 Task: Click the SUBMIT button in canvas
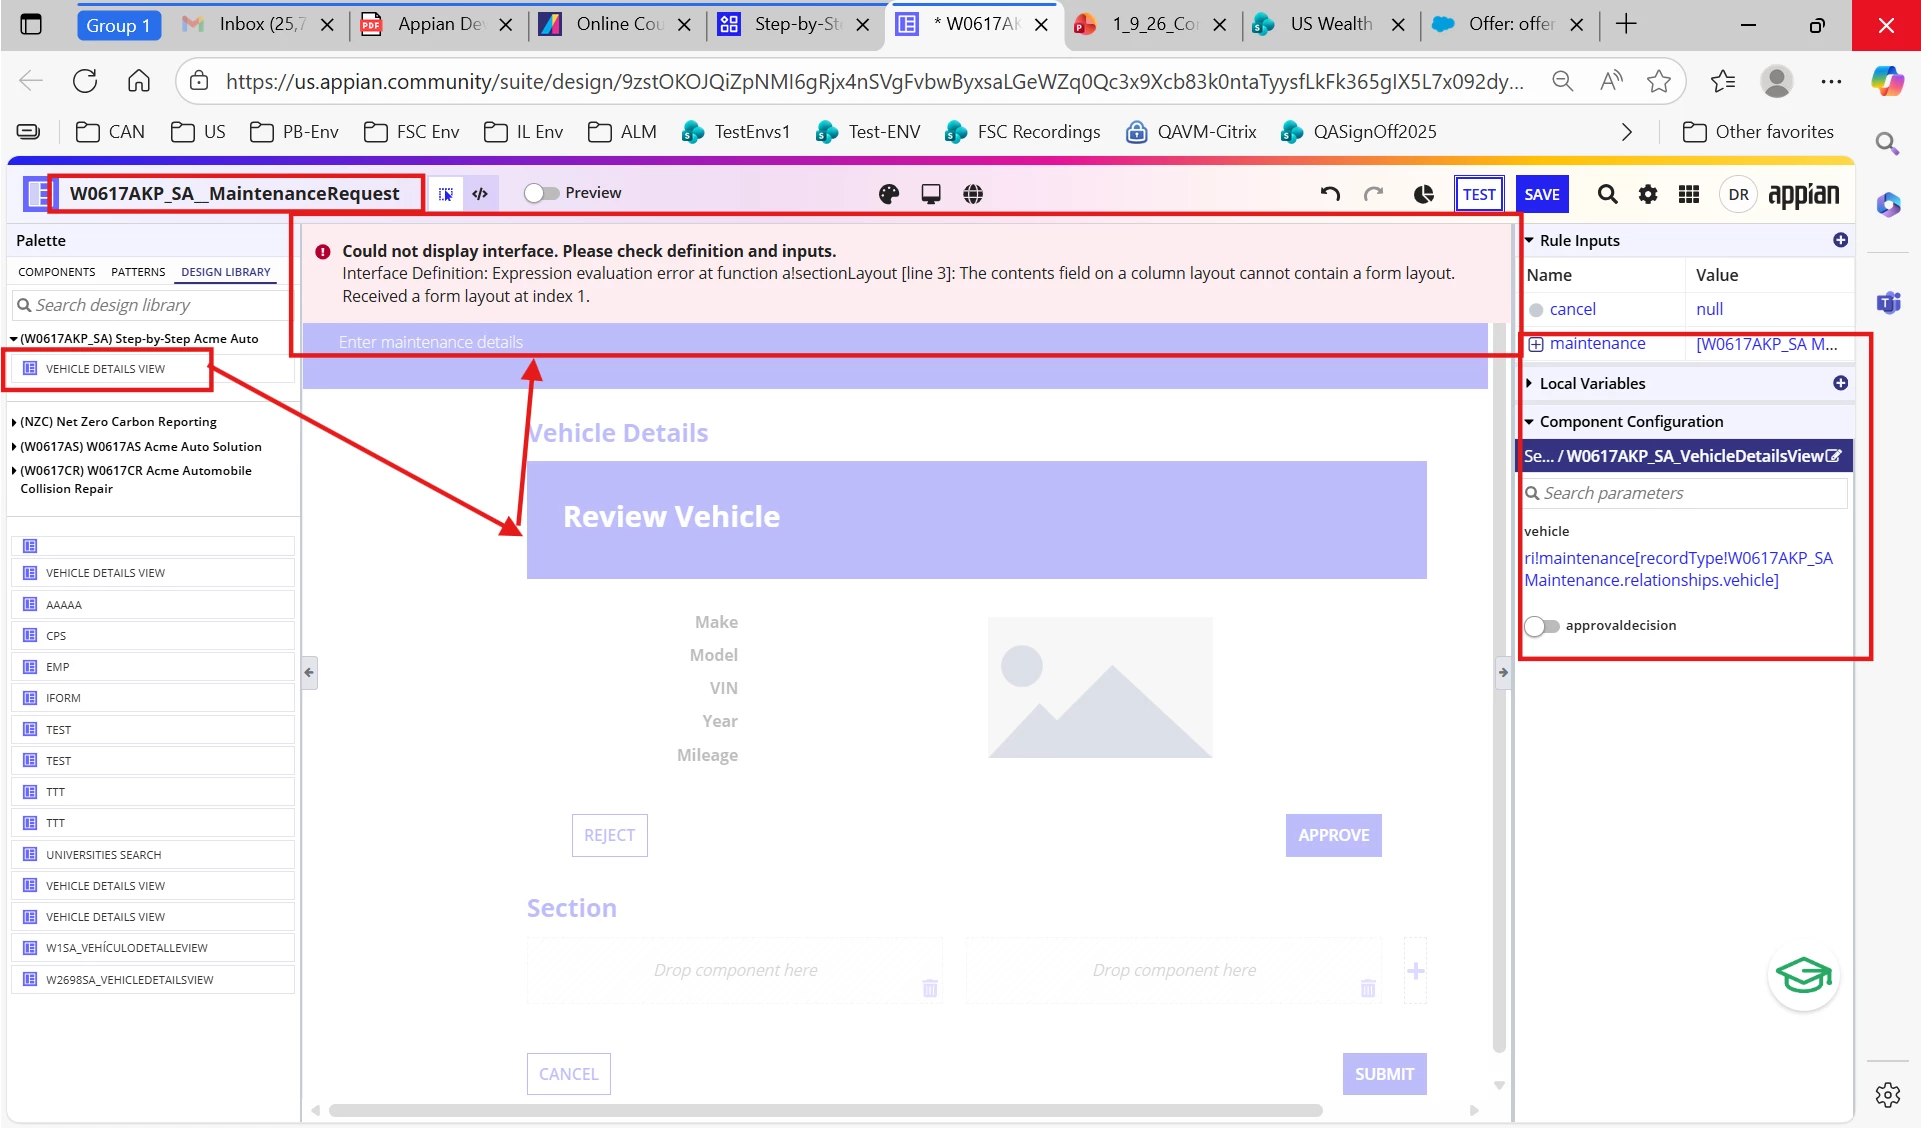point(1385,1074)
